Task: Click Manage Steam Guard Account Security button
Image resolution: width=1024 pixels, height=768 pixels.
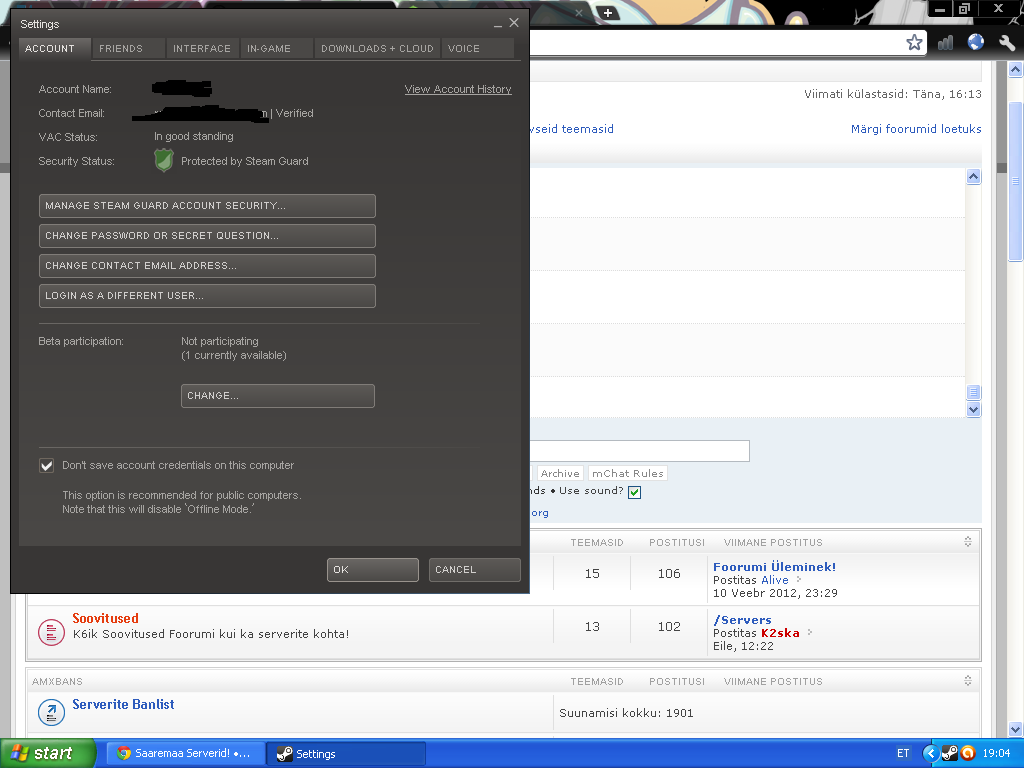Action: tap(207, 206)
